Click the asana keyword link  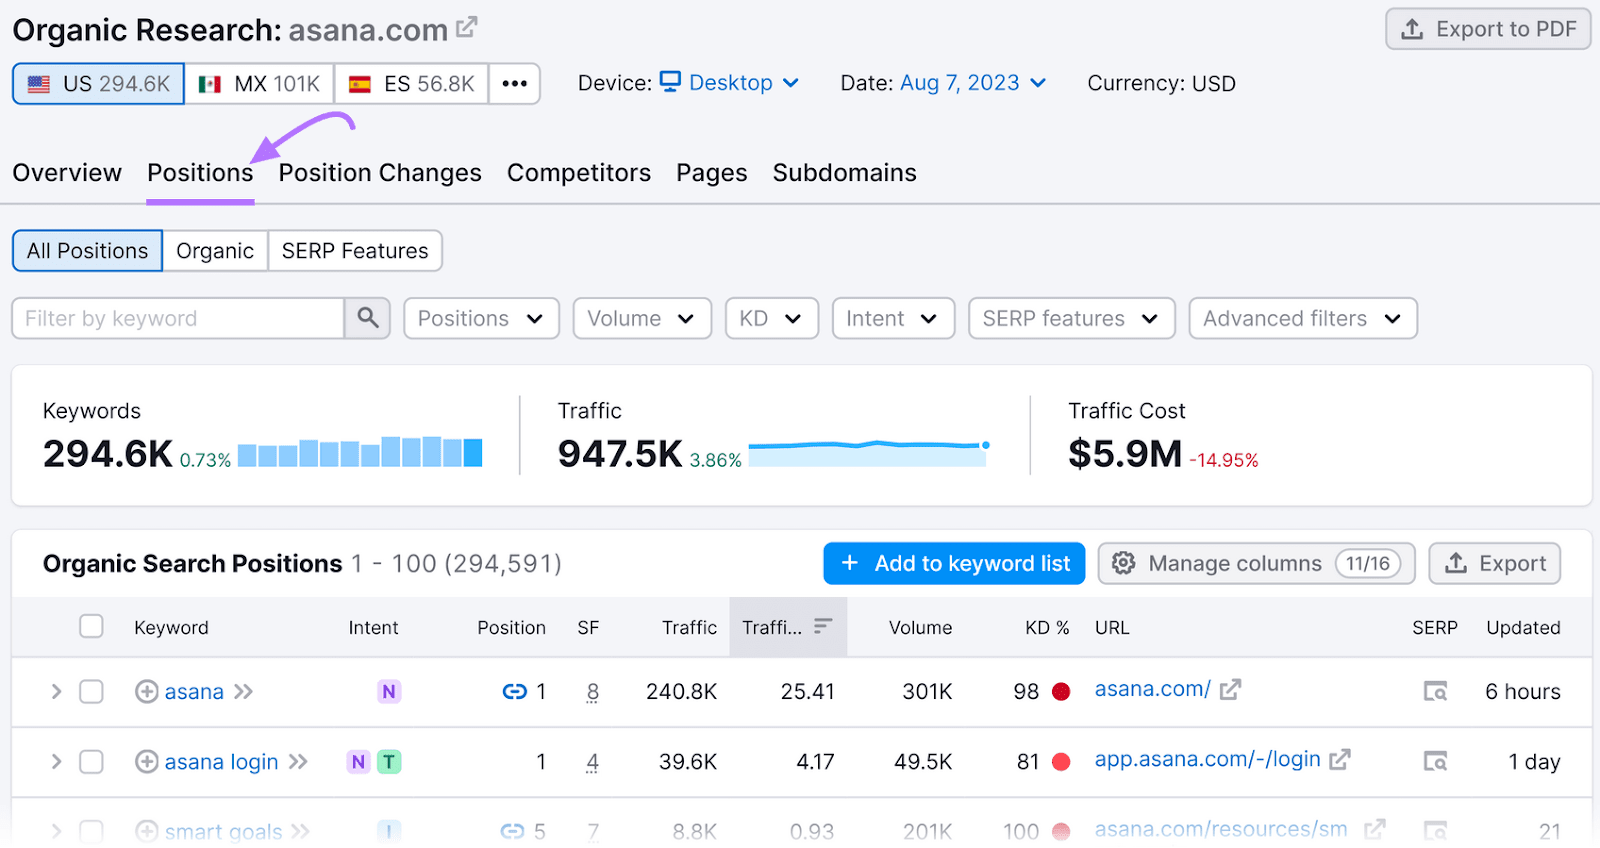tap(194, 691)
